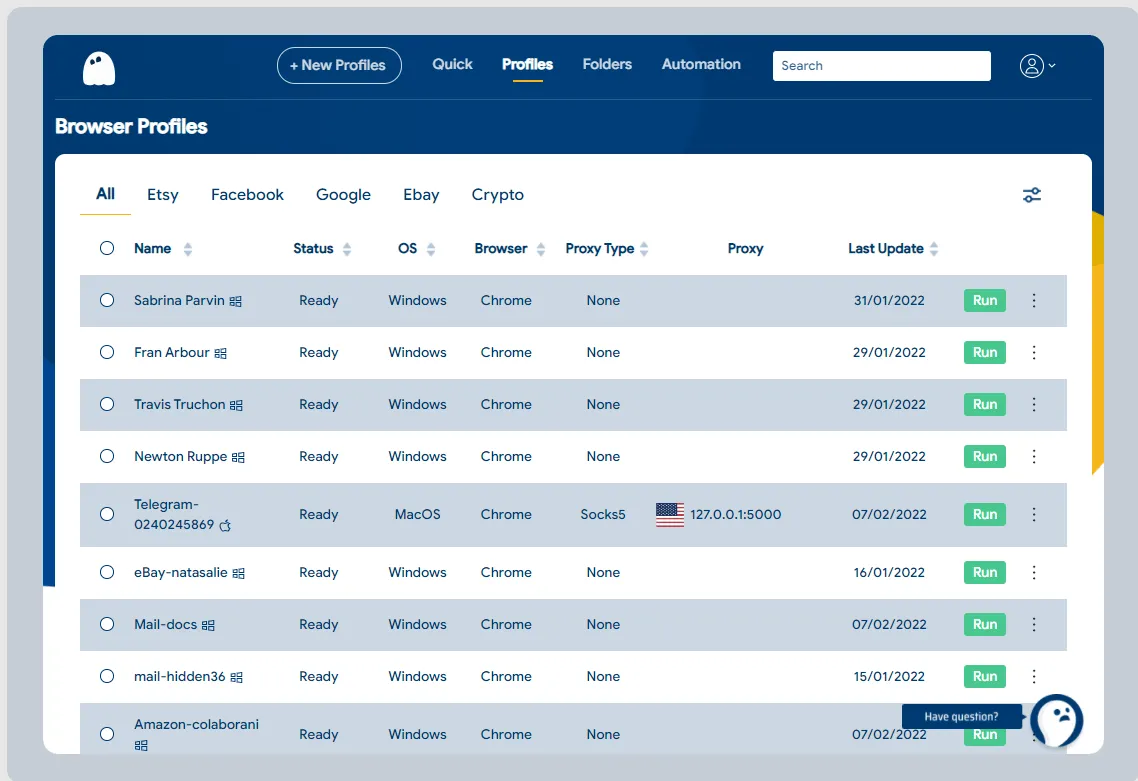The image size is (1138, 781).
Task: Open the three-dot menu for Sabrina Parvin
Action: (1034, 300)
